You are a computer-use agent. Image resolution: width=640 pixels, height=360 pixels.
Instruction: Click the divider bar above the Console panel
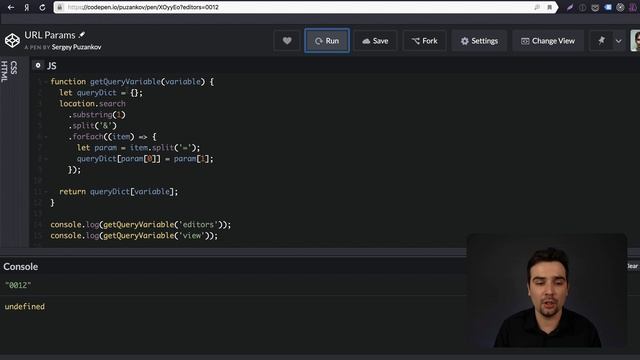[x=233, y=252]
